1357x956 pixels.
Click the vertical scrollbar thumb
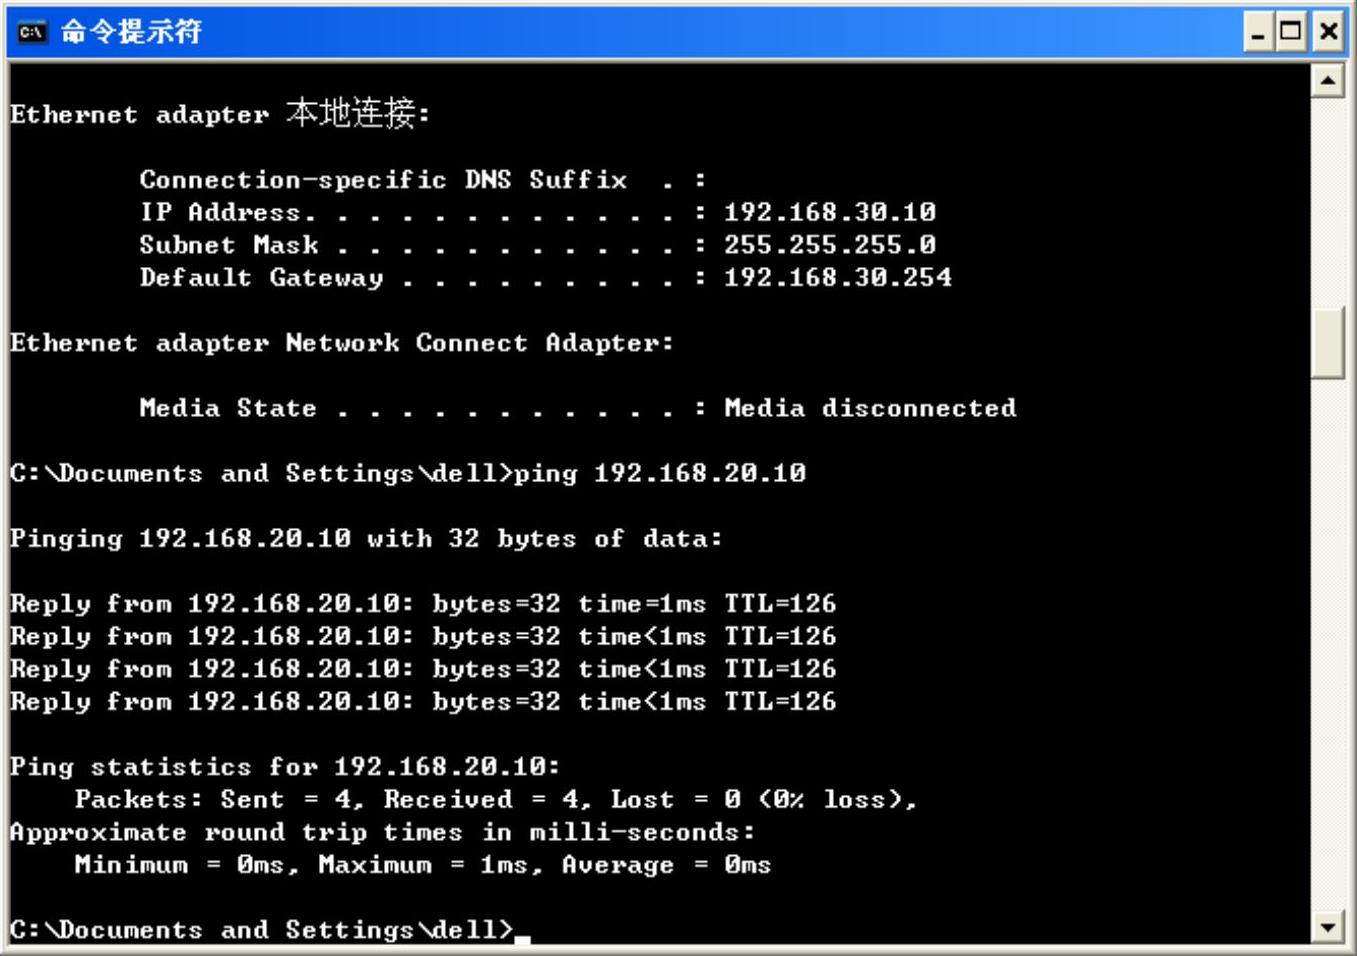(1328, 343)
